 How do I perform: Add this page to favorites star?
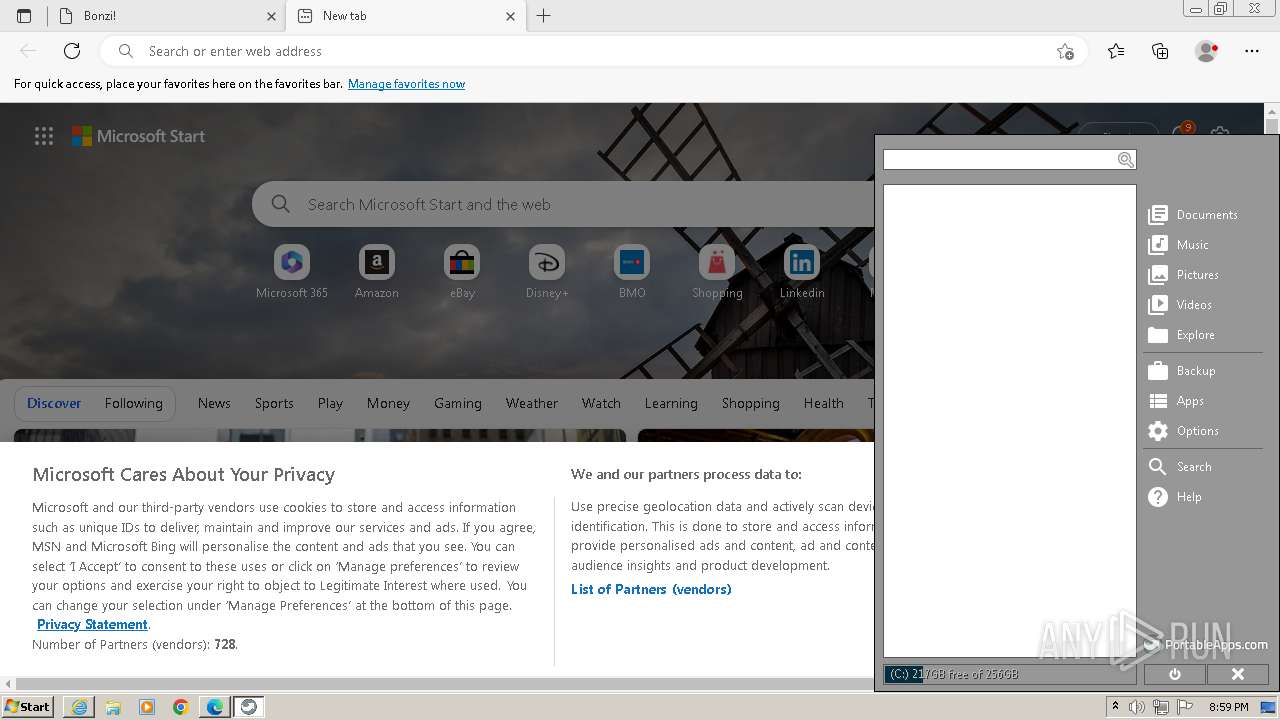click(x=1066, y=51)
